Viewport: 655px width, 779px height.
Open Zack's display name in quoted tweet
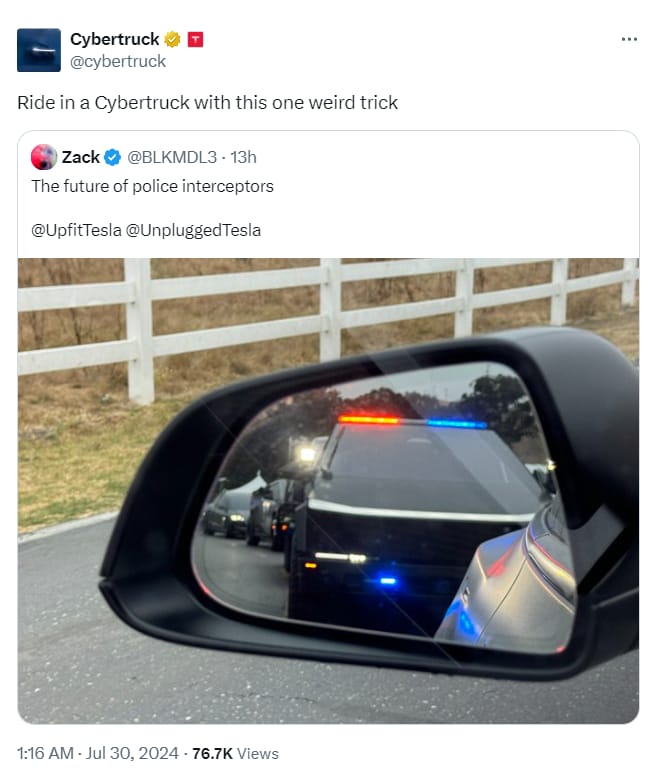pos(81,157)
